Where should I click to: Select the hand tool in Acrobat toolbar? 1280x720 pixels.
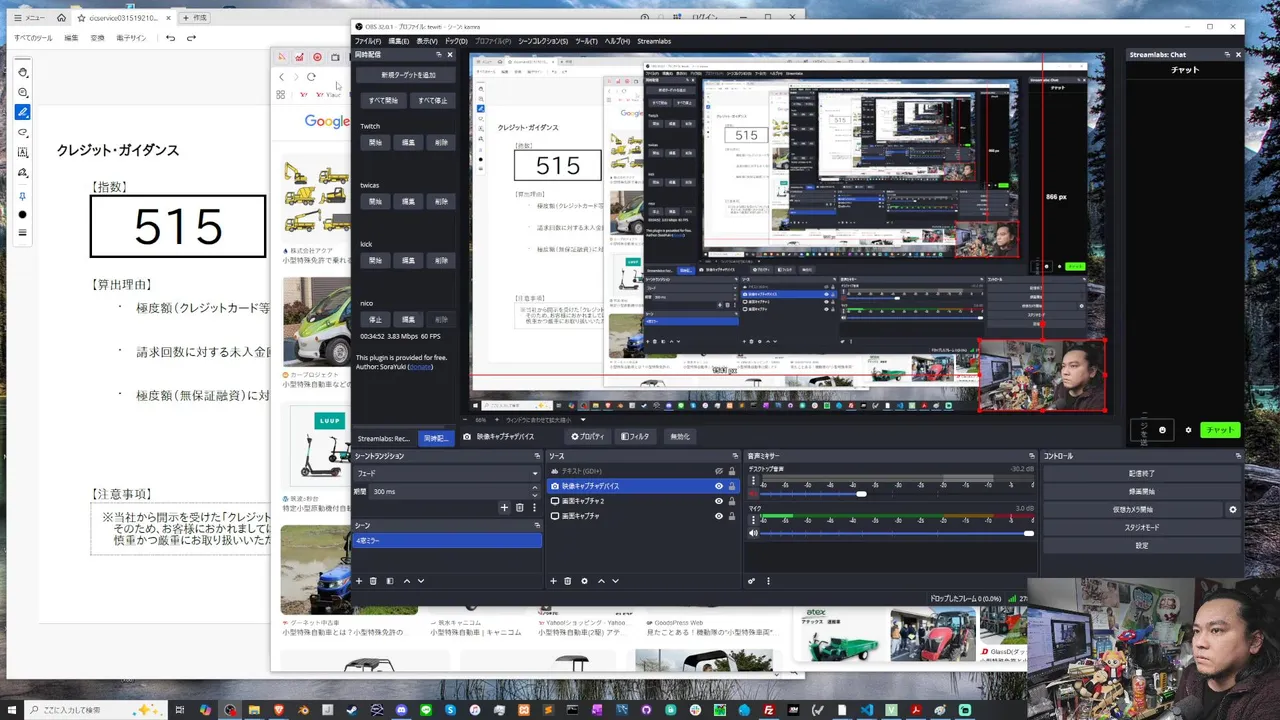pyautogui.click(x=22, y=72)
